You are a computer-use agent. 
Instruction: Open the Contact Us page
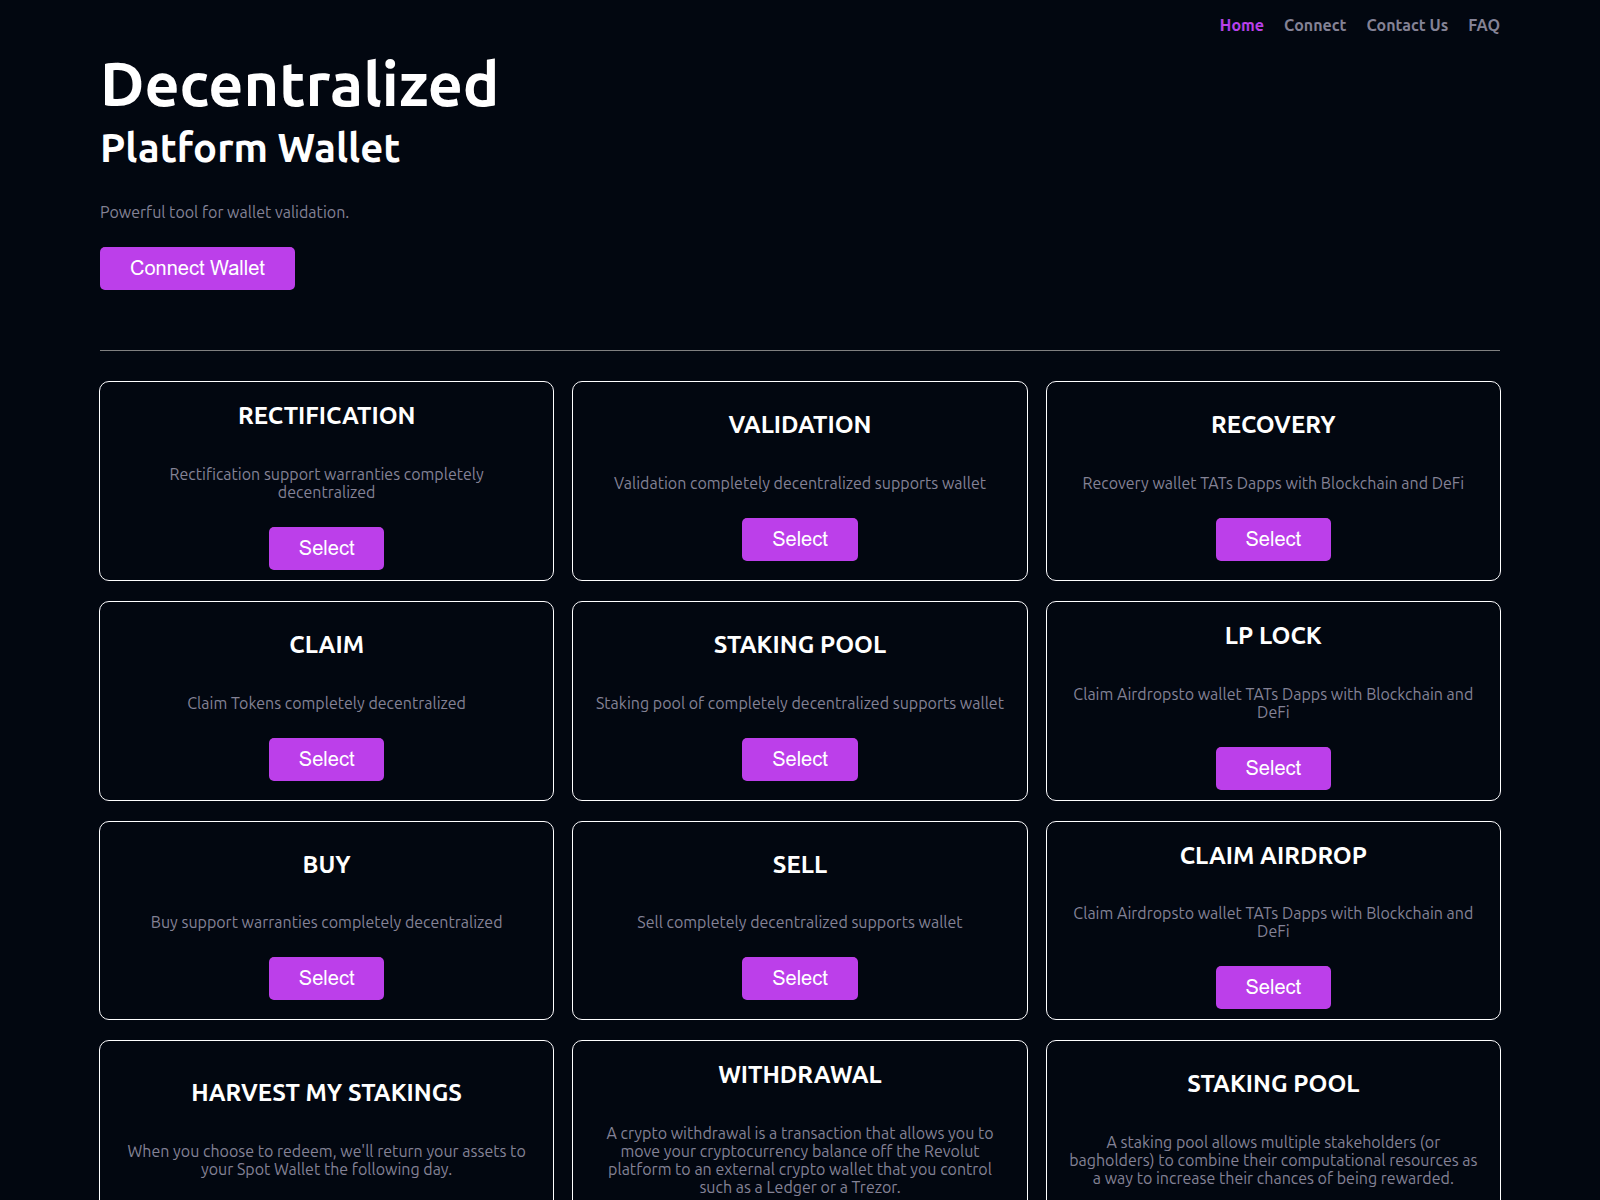tap(1407, 25)
